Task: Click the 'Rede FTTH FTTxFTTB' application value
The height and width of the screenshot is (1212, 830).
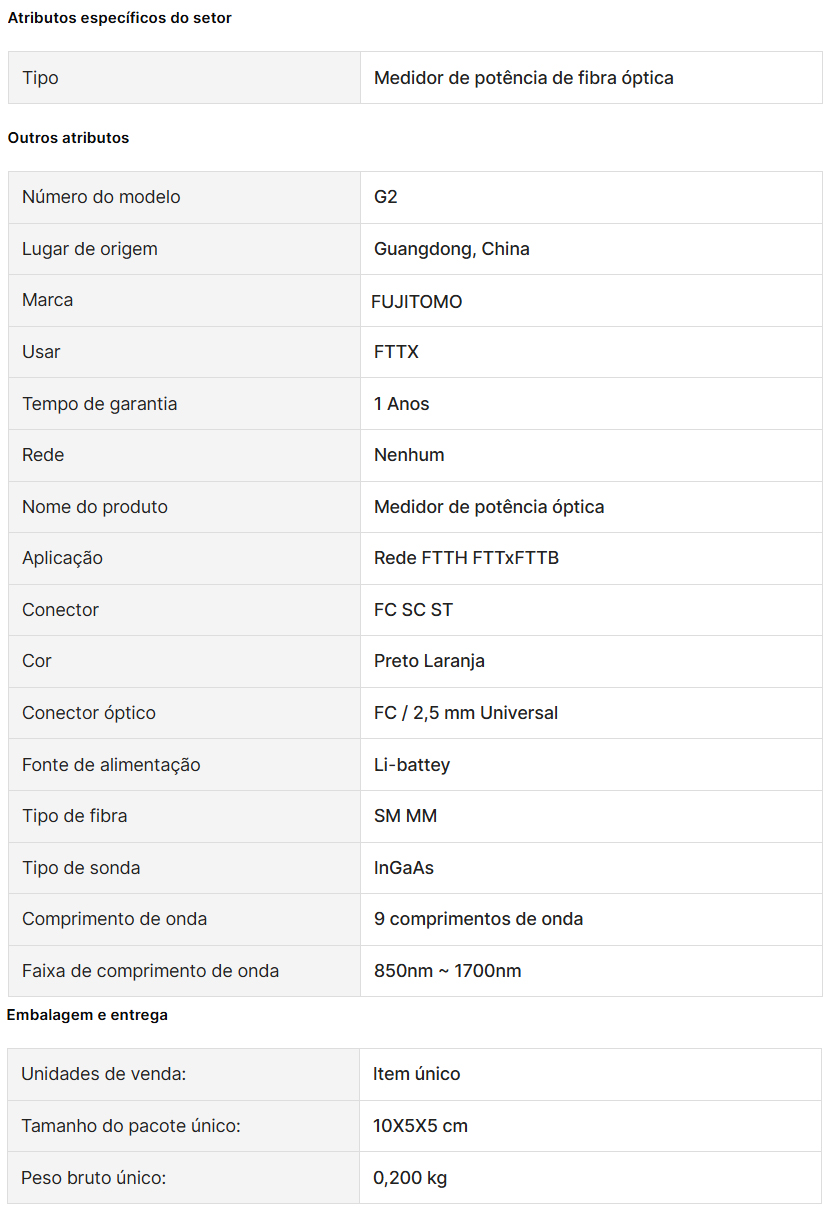Action: (x=466, y=558)
